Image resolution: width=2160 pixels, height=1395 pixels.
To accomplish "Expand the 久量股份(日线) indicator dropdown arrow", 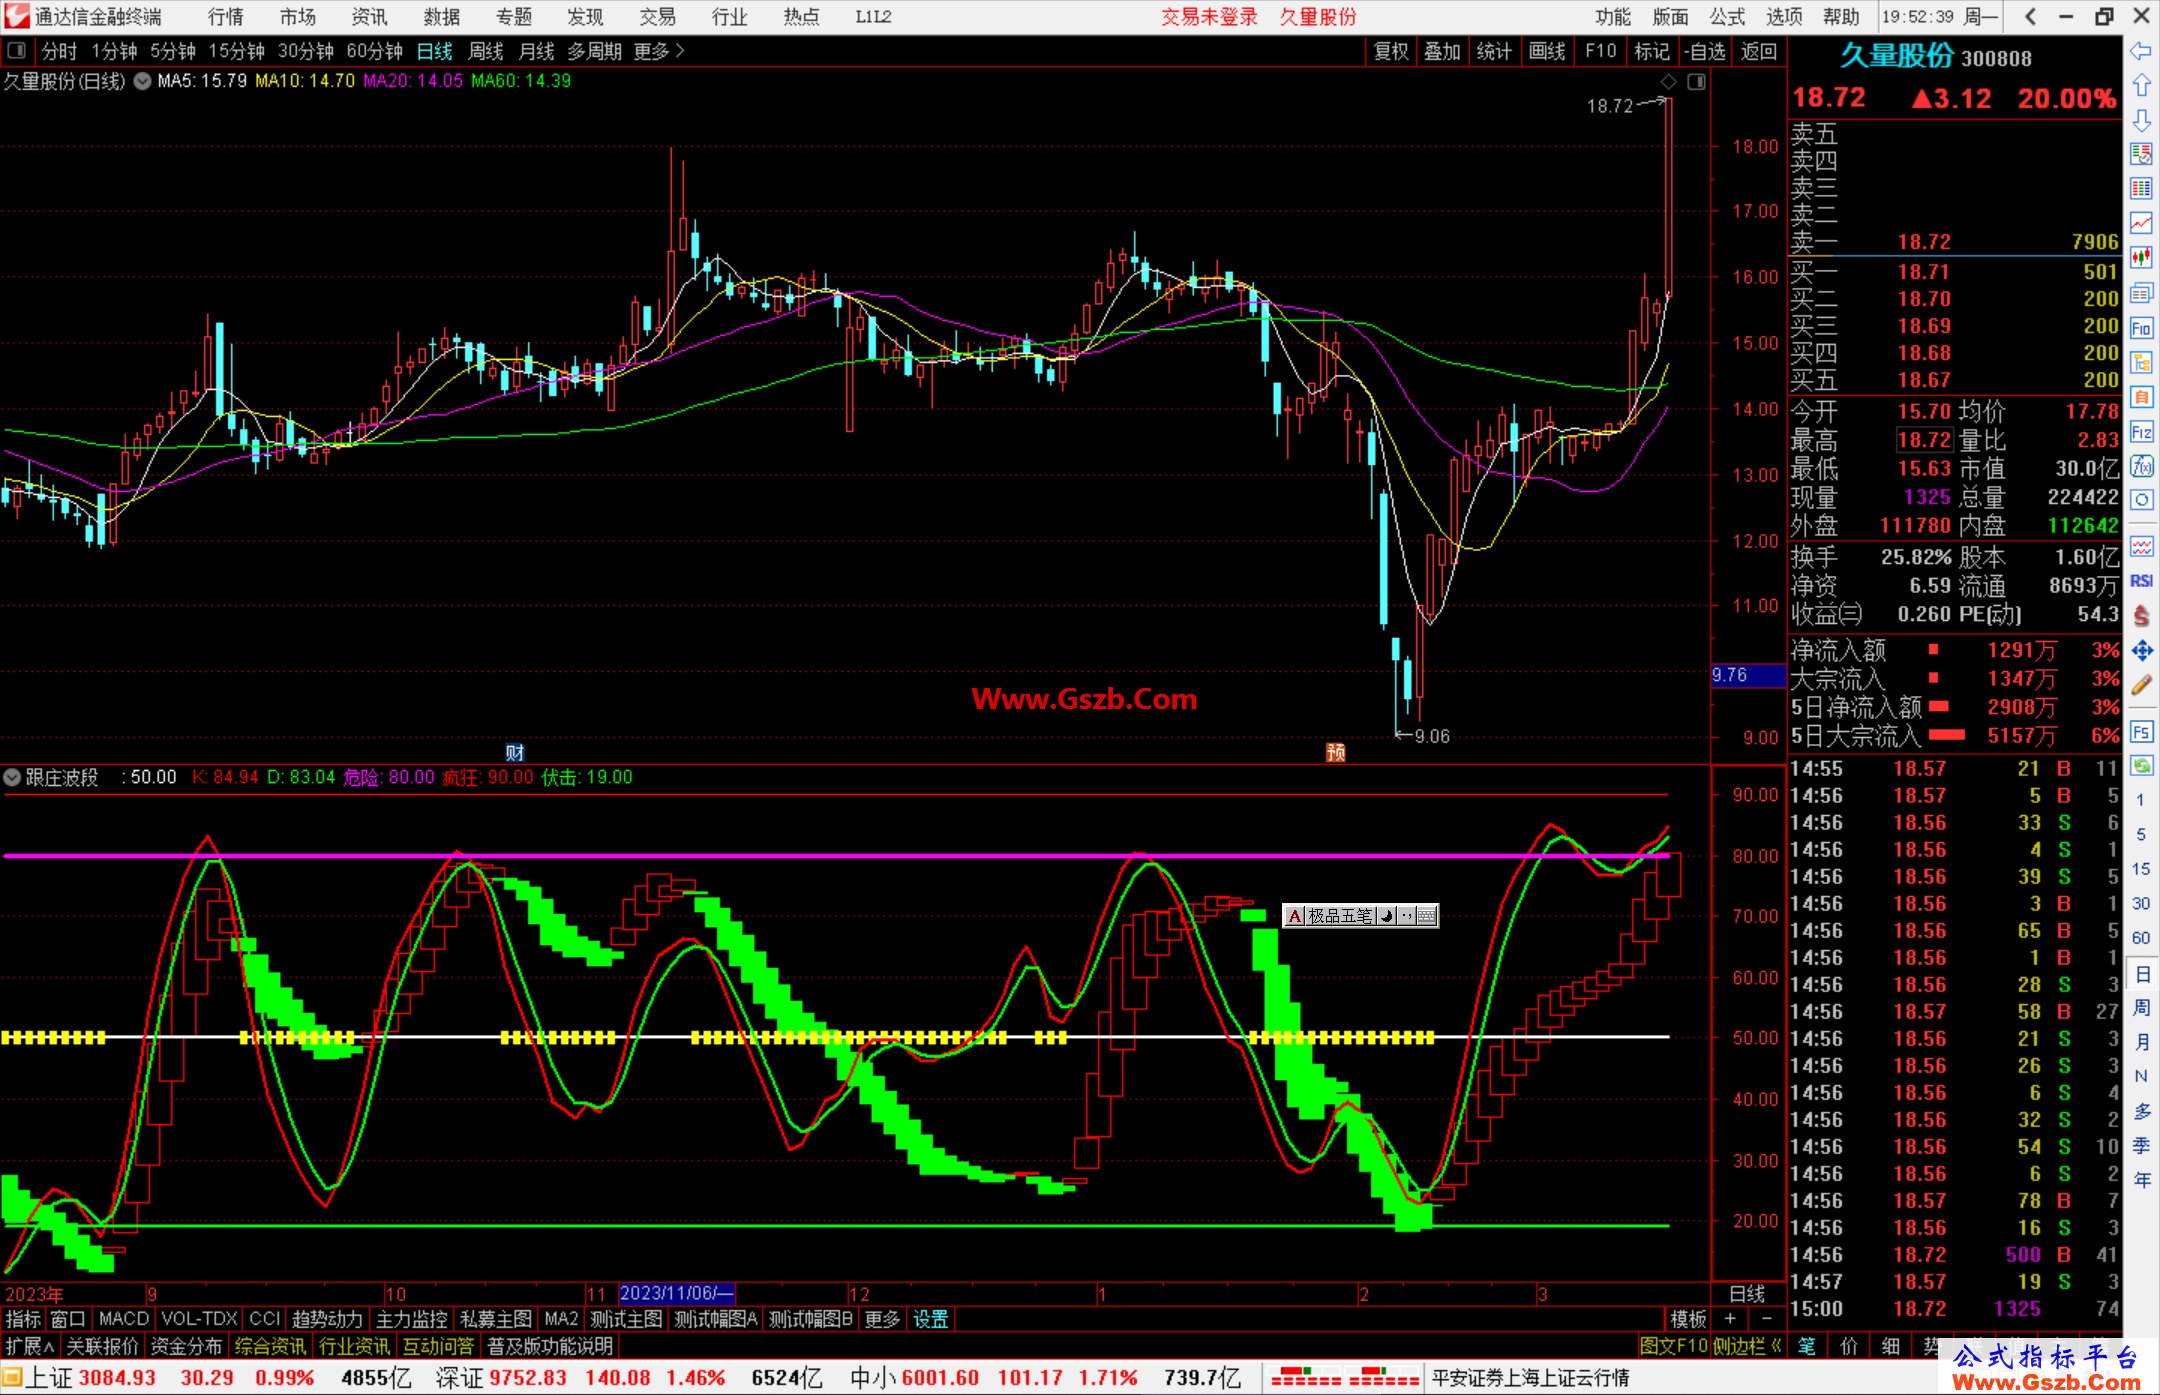I will point(142,81).
